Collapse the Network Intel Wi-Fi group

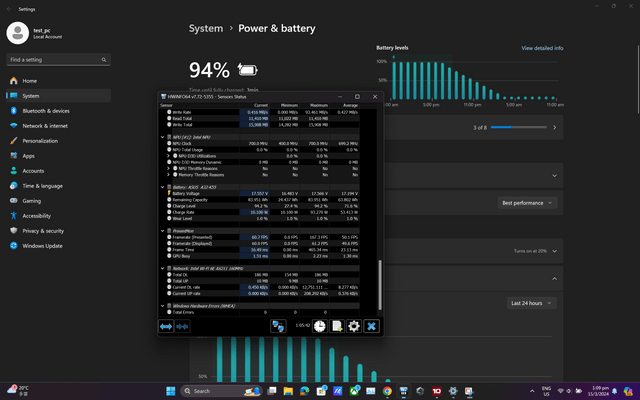coord(162,268)
